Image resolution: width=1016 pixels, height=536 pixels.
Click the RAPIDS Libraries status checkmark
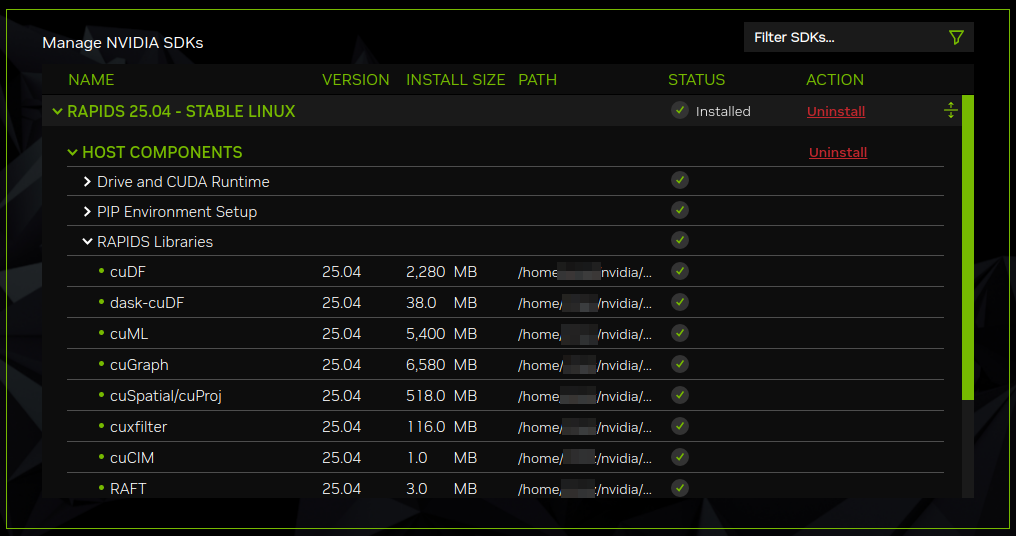click(680, 240)
